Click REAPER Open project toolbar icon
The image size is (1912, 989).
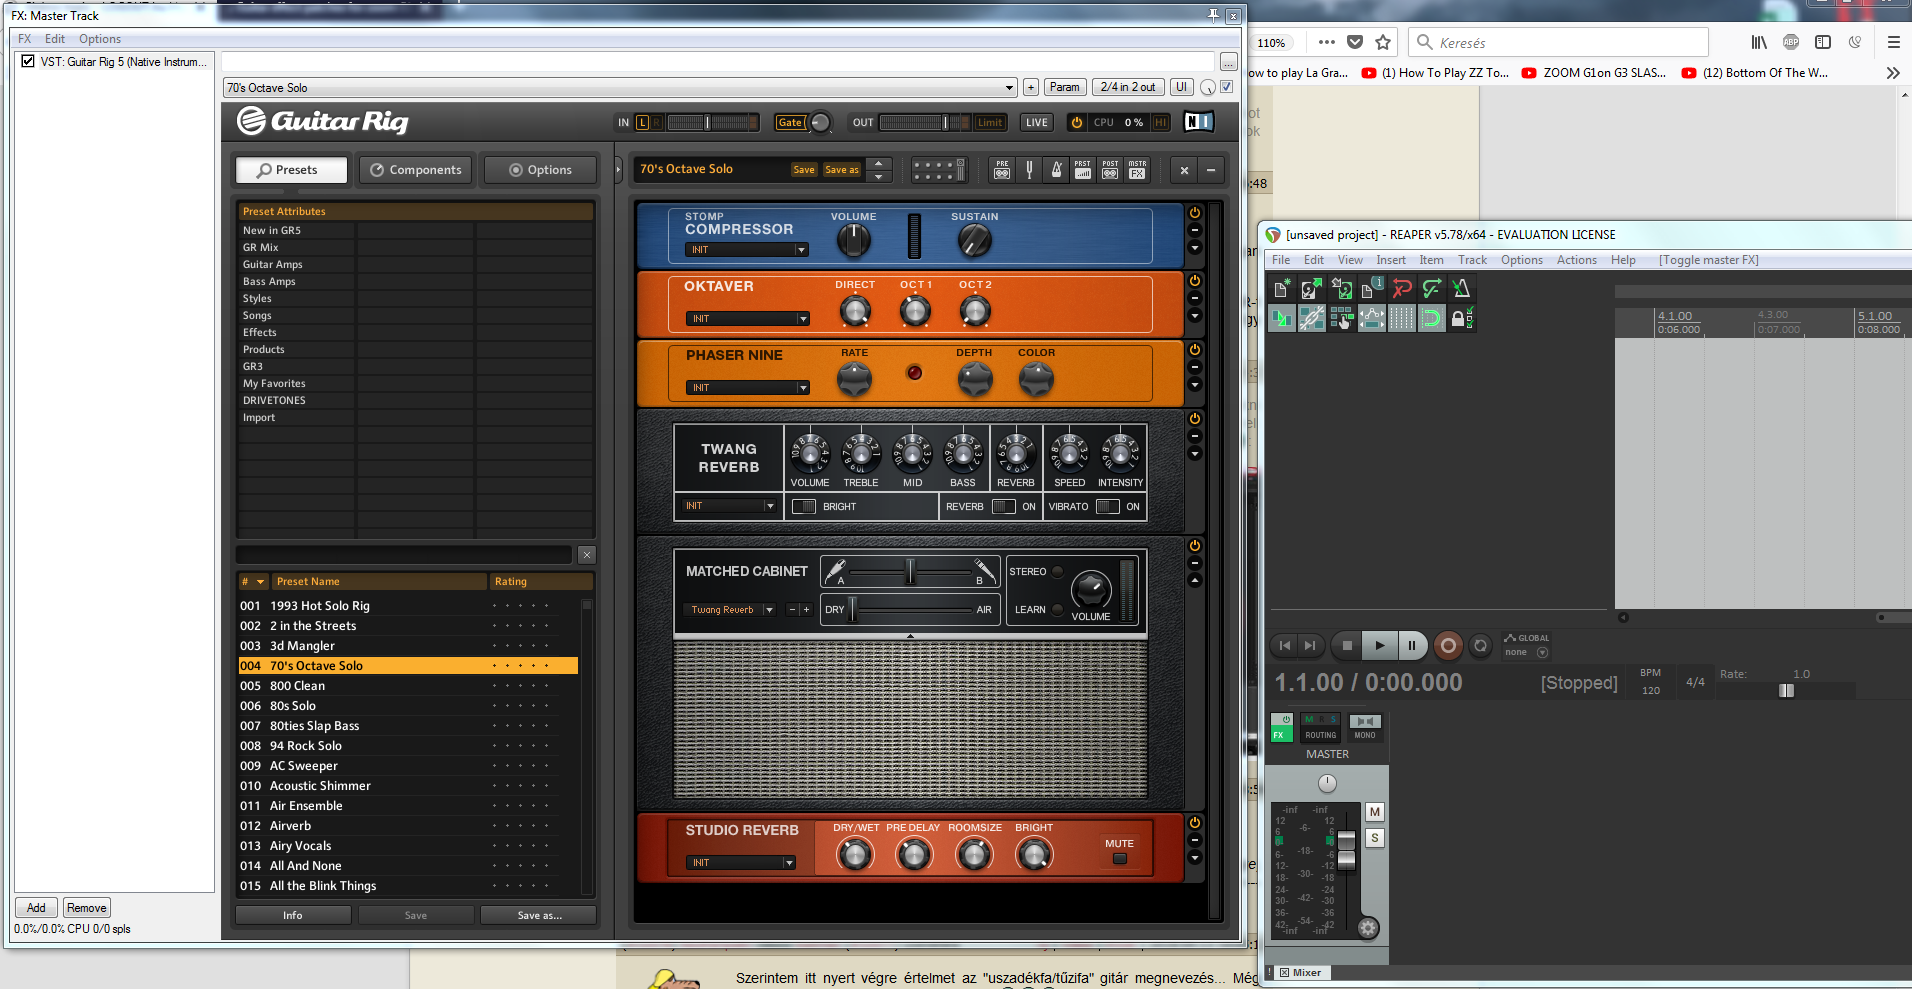[x=1312, y=289]
